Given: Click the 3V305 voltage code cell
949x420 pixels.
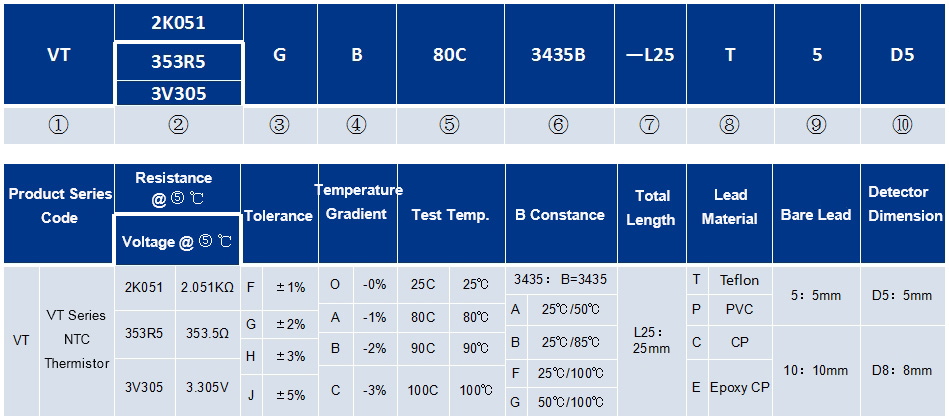Looking at the screenshot, I should coord(179,93).
